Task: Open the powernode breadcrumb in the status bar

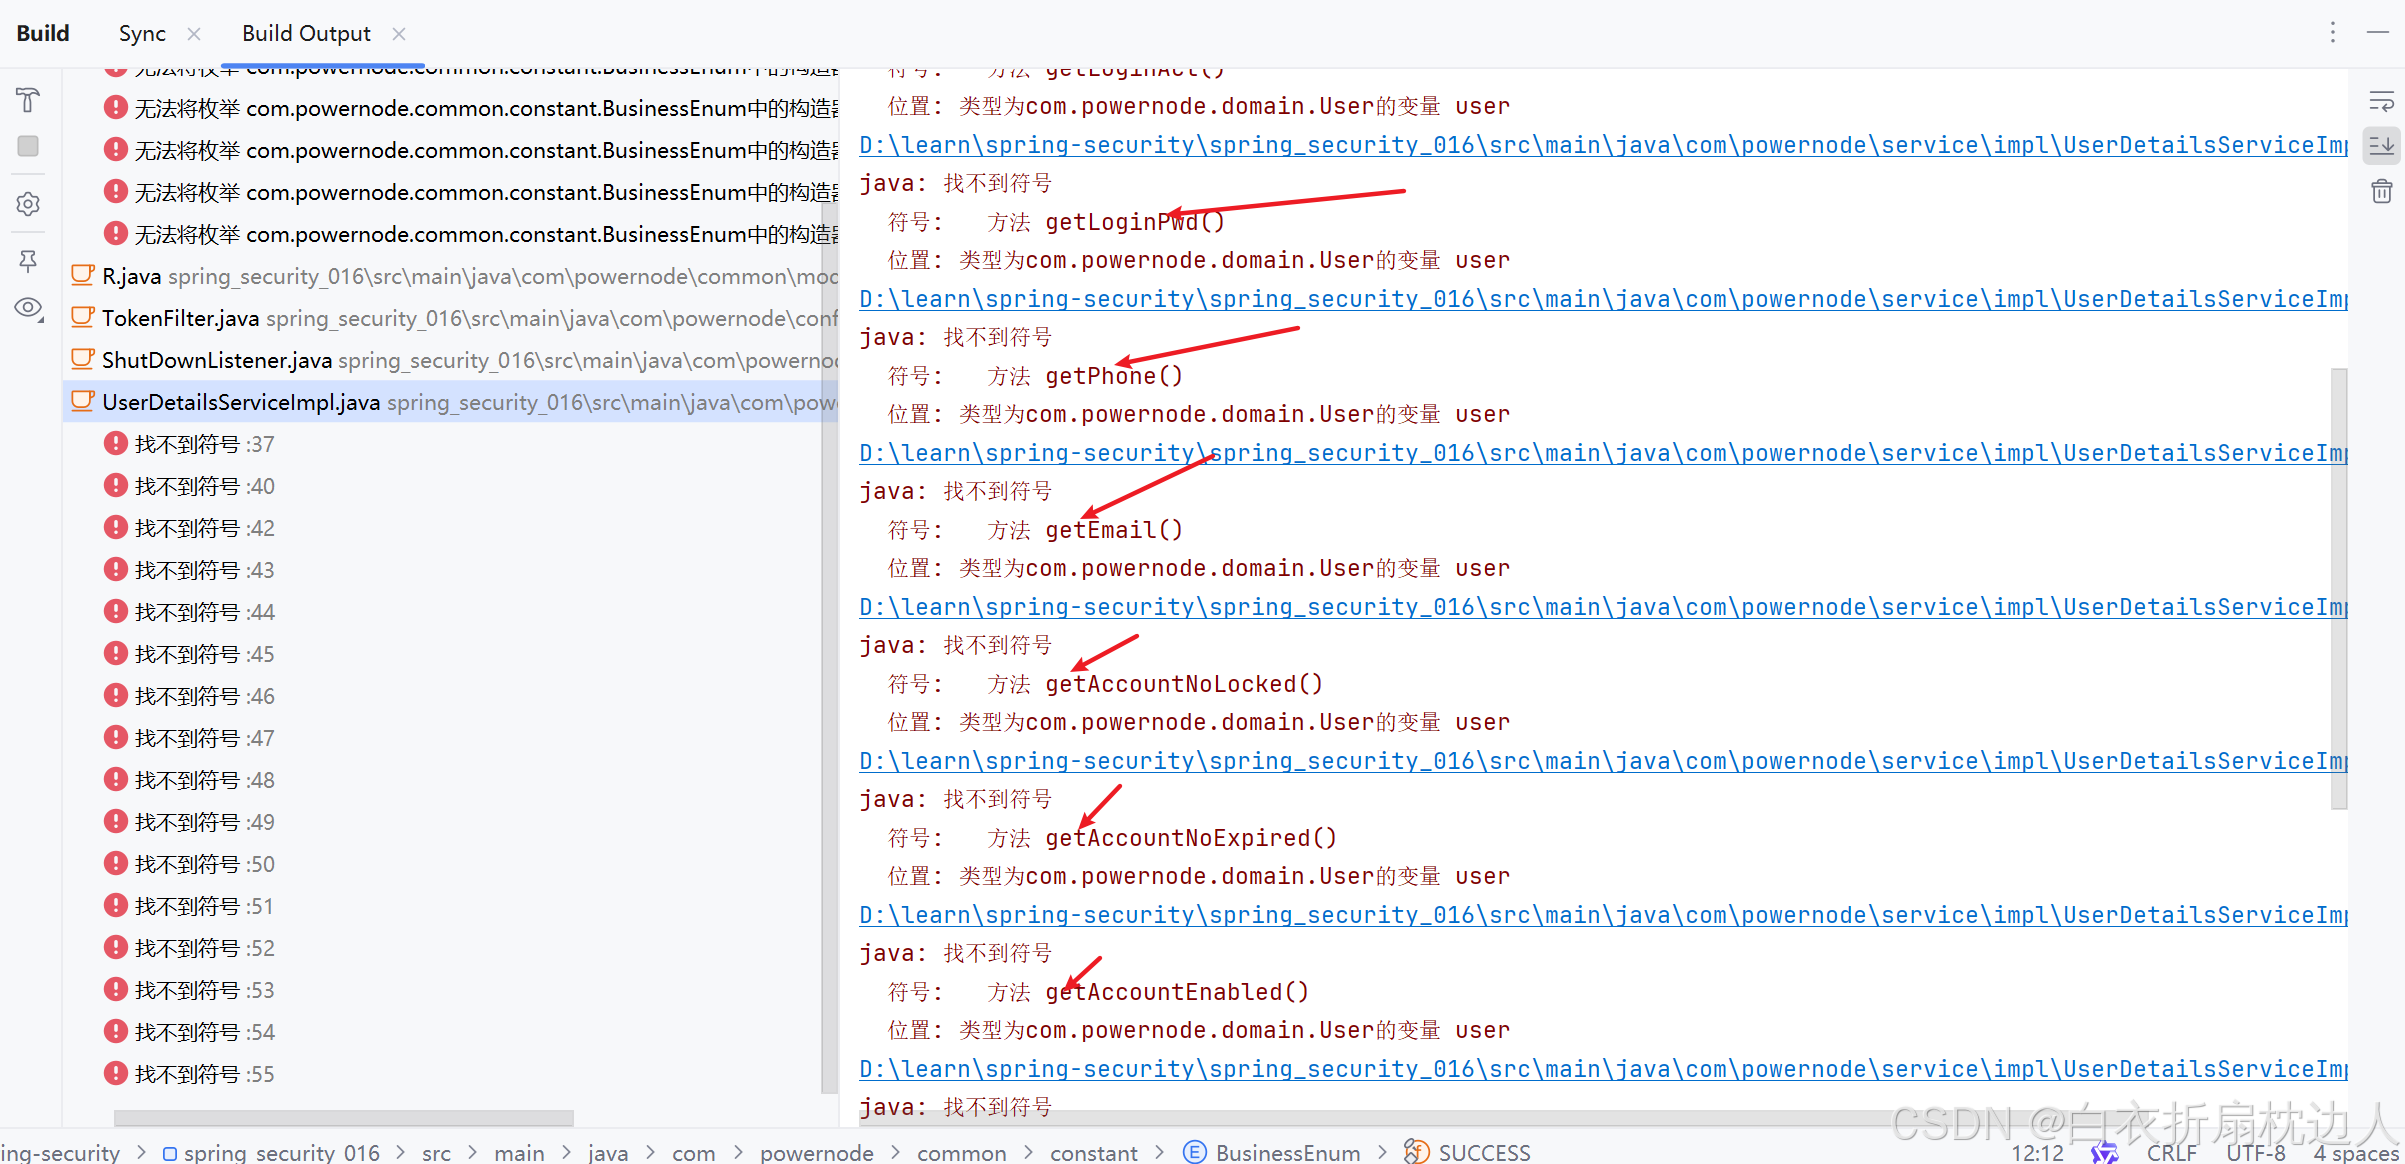Action: 817,1152
